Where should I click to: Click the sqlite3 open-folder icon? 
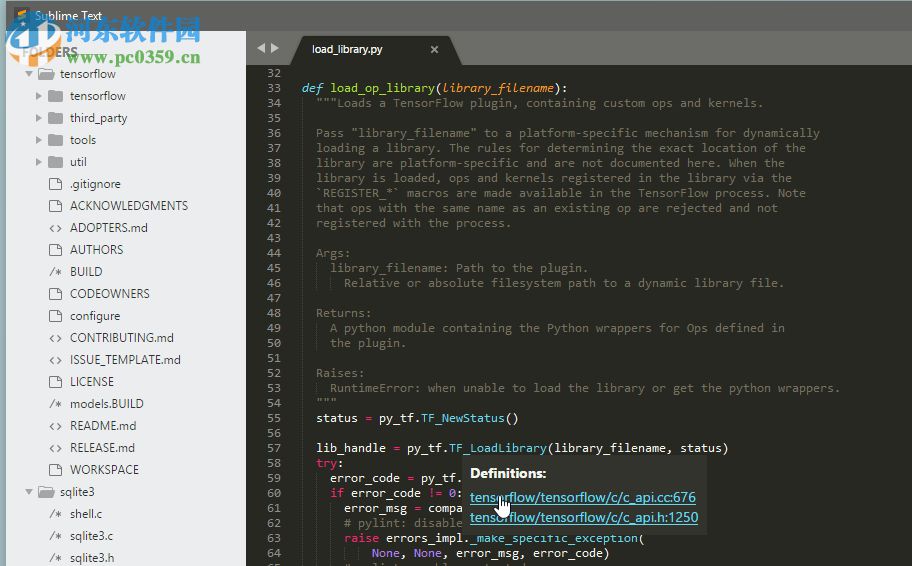[46, 492]
